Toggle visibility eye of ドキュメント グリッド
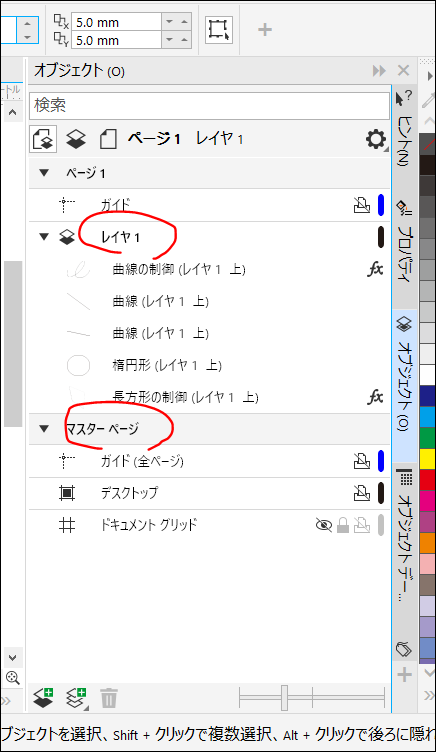436x752 pixels. [324, 525]
